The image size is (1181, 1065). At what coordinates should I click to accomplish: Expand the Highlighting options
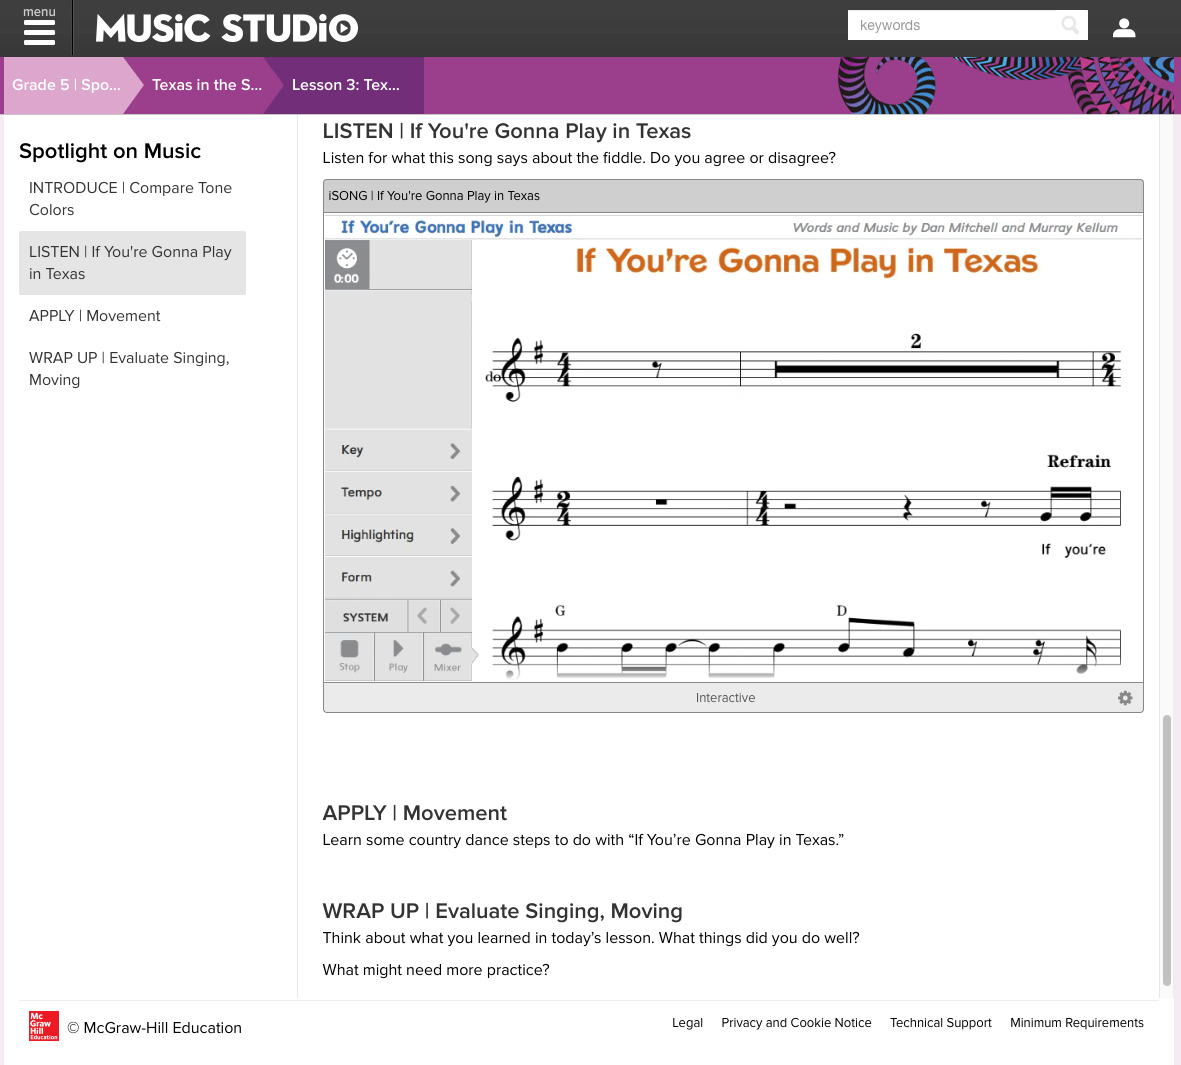click(398, 536)
